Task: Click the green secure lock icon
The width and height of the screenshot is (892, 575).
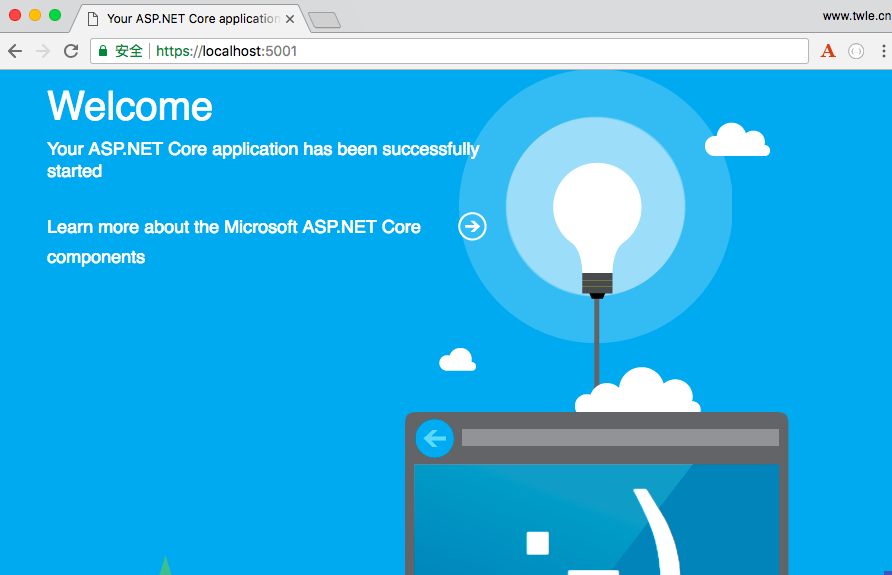Action: (x=103, y=51)
